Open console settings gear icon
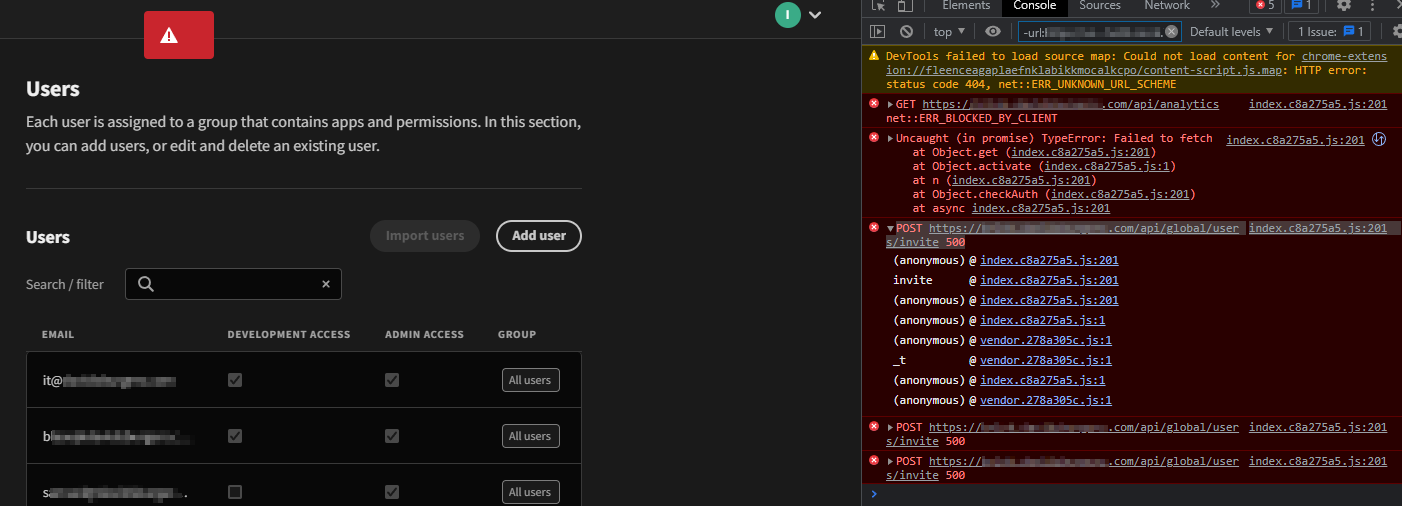This screenshot has width=1402, height=506. coord(1395,32)
